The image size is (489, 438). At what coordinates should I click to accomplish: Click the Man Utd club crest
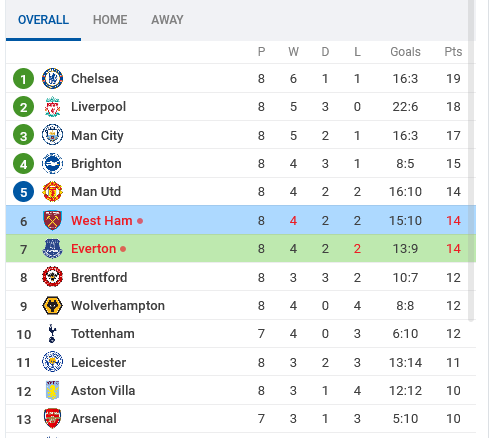point(52,192)
